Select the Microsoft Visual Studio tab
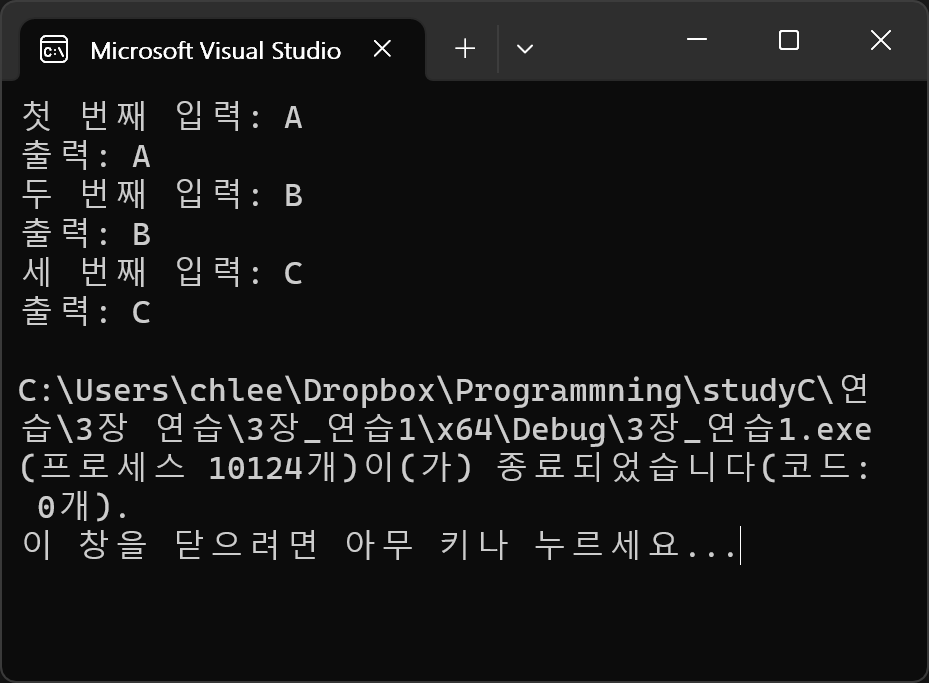The image size is (929, 683). coord(222,50)
